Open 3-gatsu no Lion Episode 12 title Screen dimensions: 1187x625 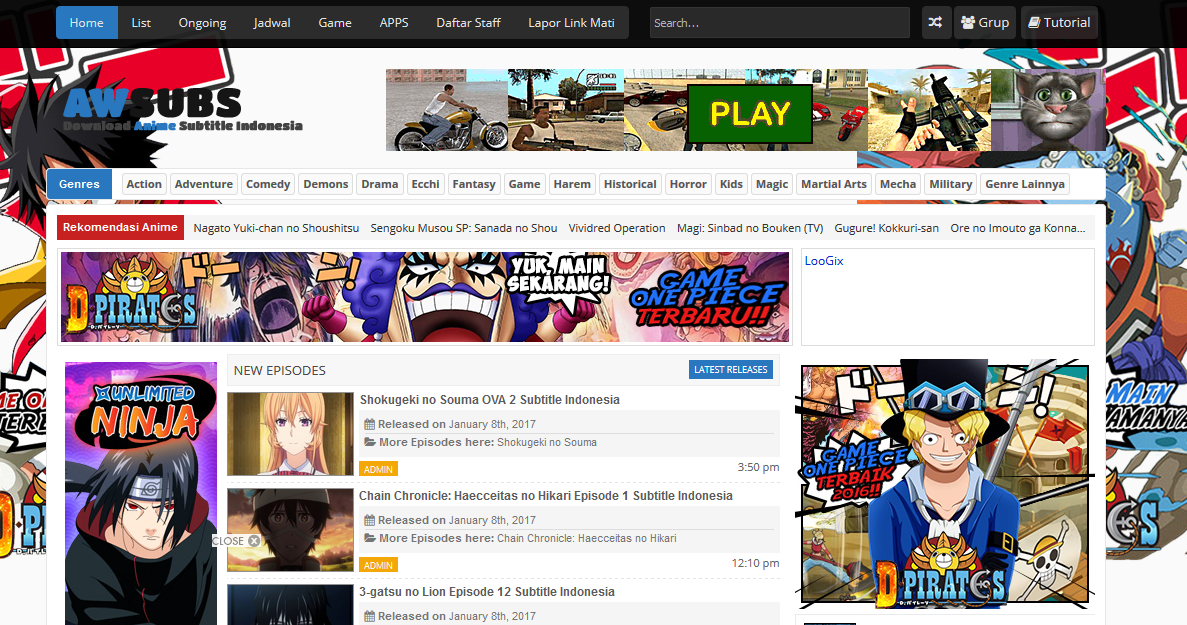tap(487, 592)
